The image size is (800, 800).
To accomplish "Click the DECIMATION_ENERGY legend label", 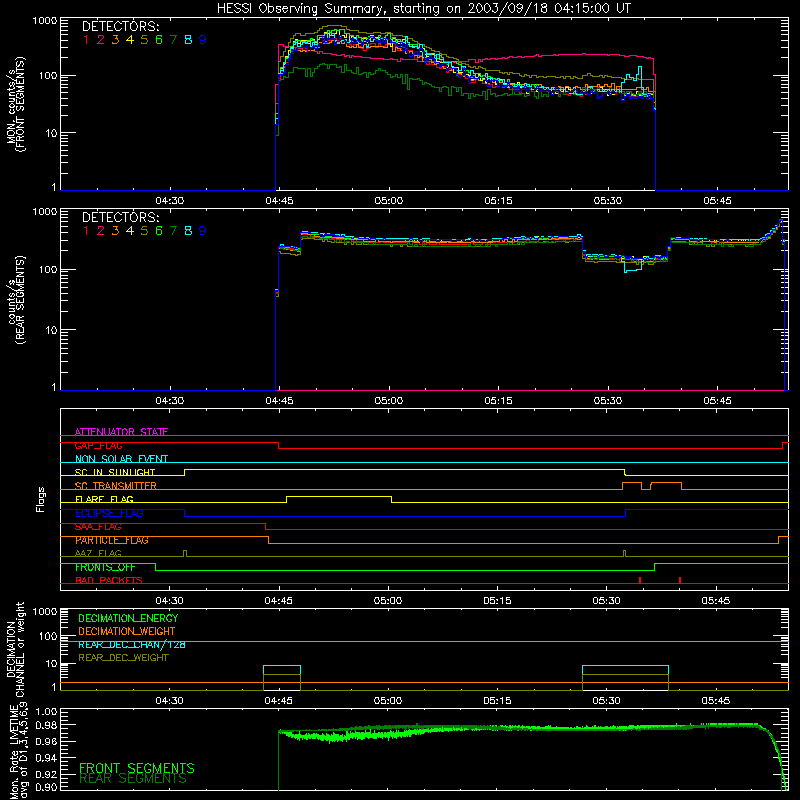I will coord(128,618).
